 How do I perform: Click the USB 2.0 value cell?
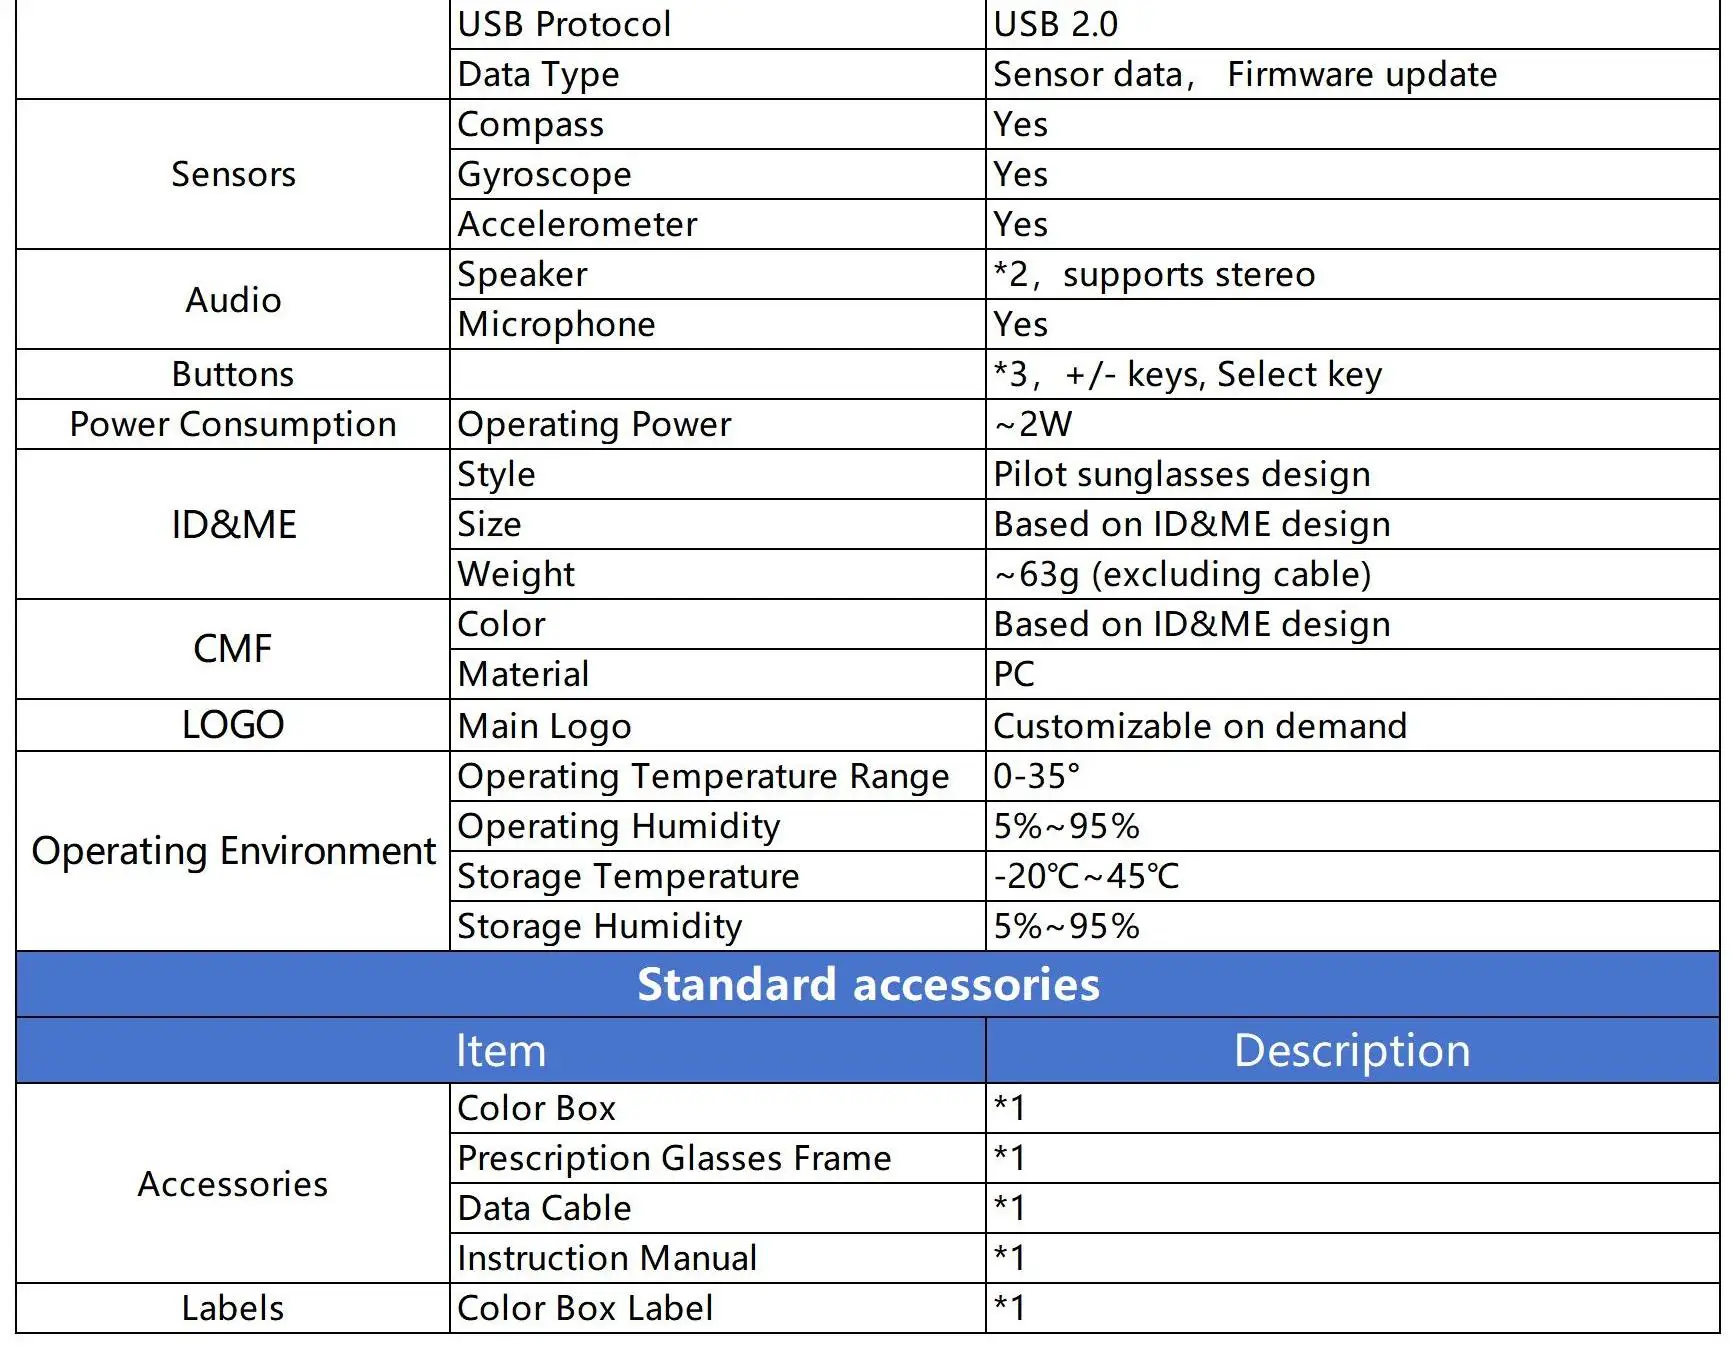coord(1352,24)
